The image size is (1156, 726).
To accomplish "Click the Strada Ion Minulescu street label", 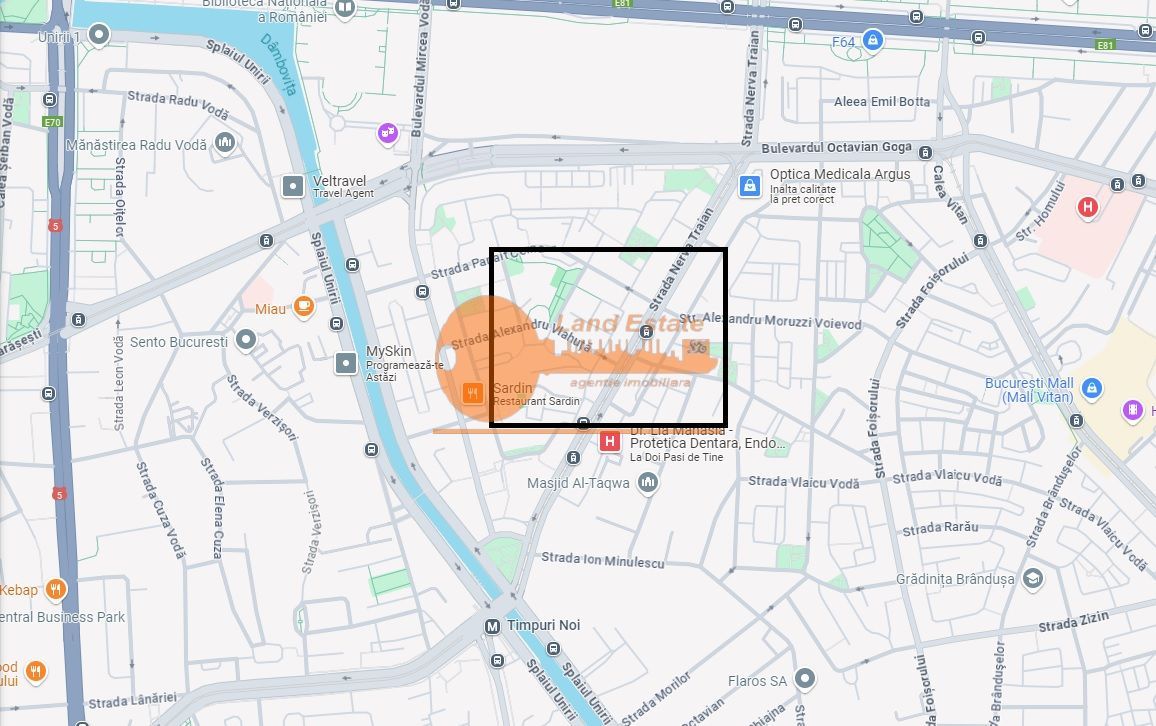I will 603,560.
